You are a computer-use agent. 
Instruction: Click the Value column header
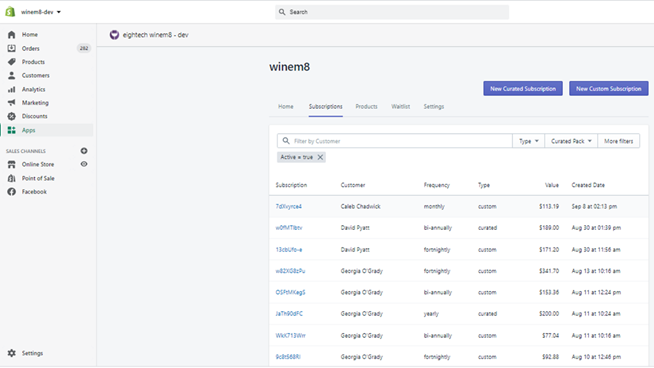tap(552, 185)
